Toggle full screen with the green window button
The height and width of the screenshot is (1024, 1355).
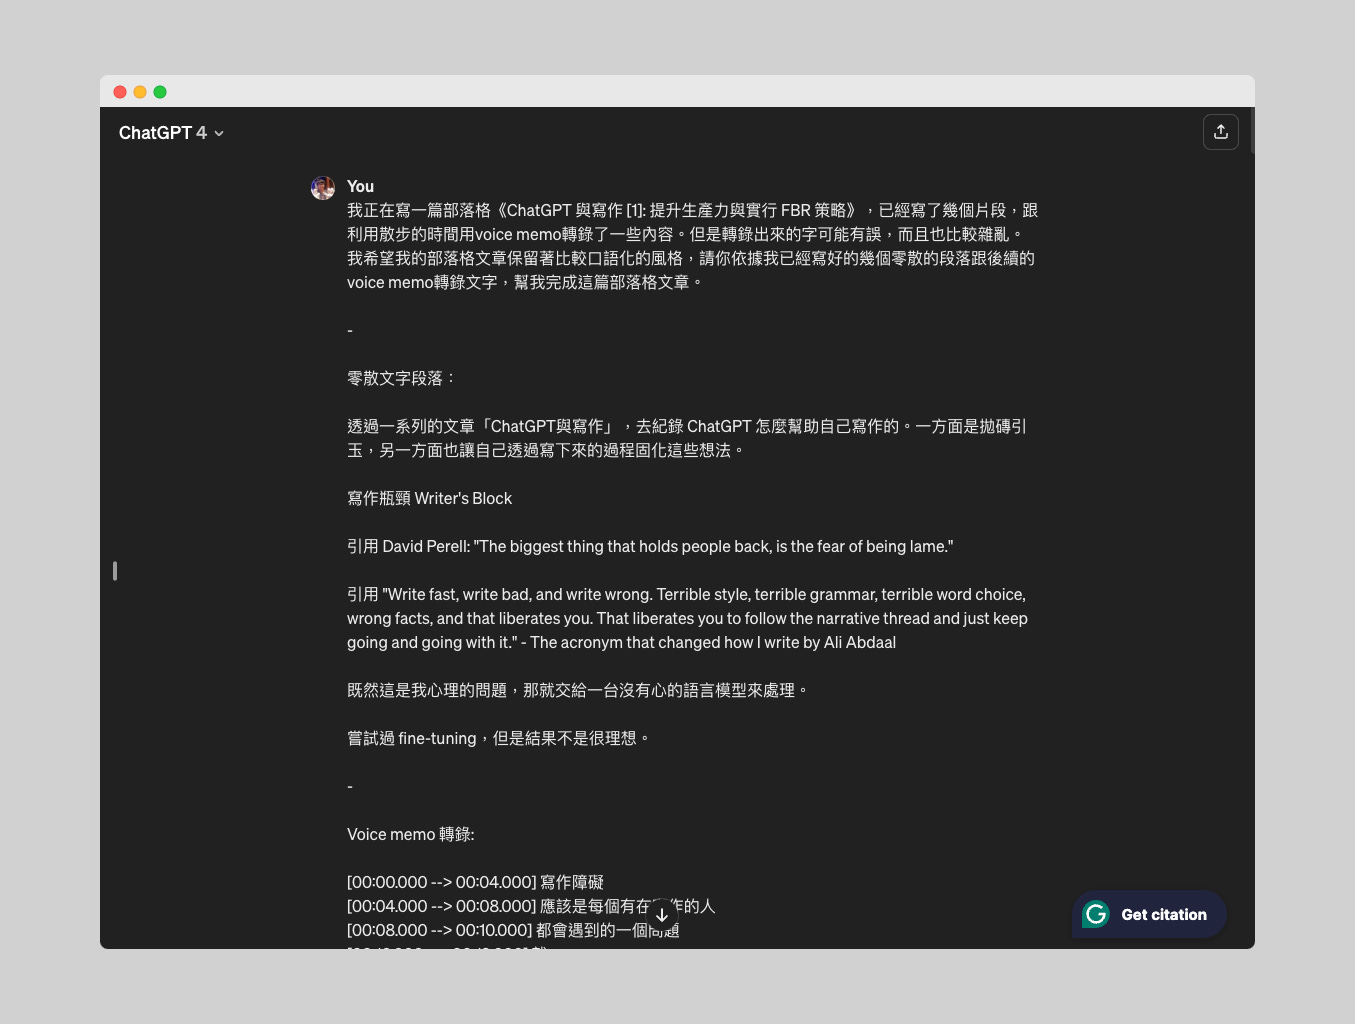(160, 91)
